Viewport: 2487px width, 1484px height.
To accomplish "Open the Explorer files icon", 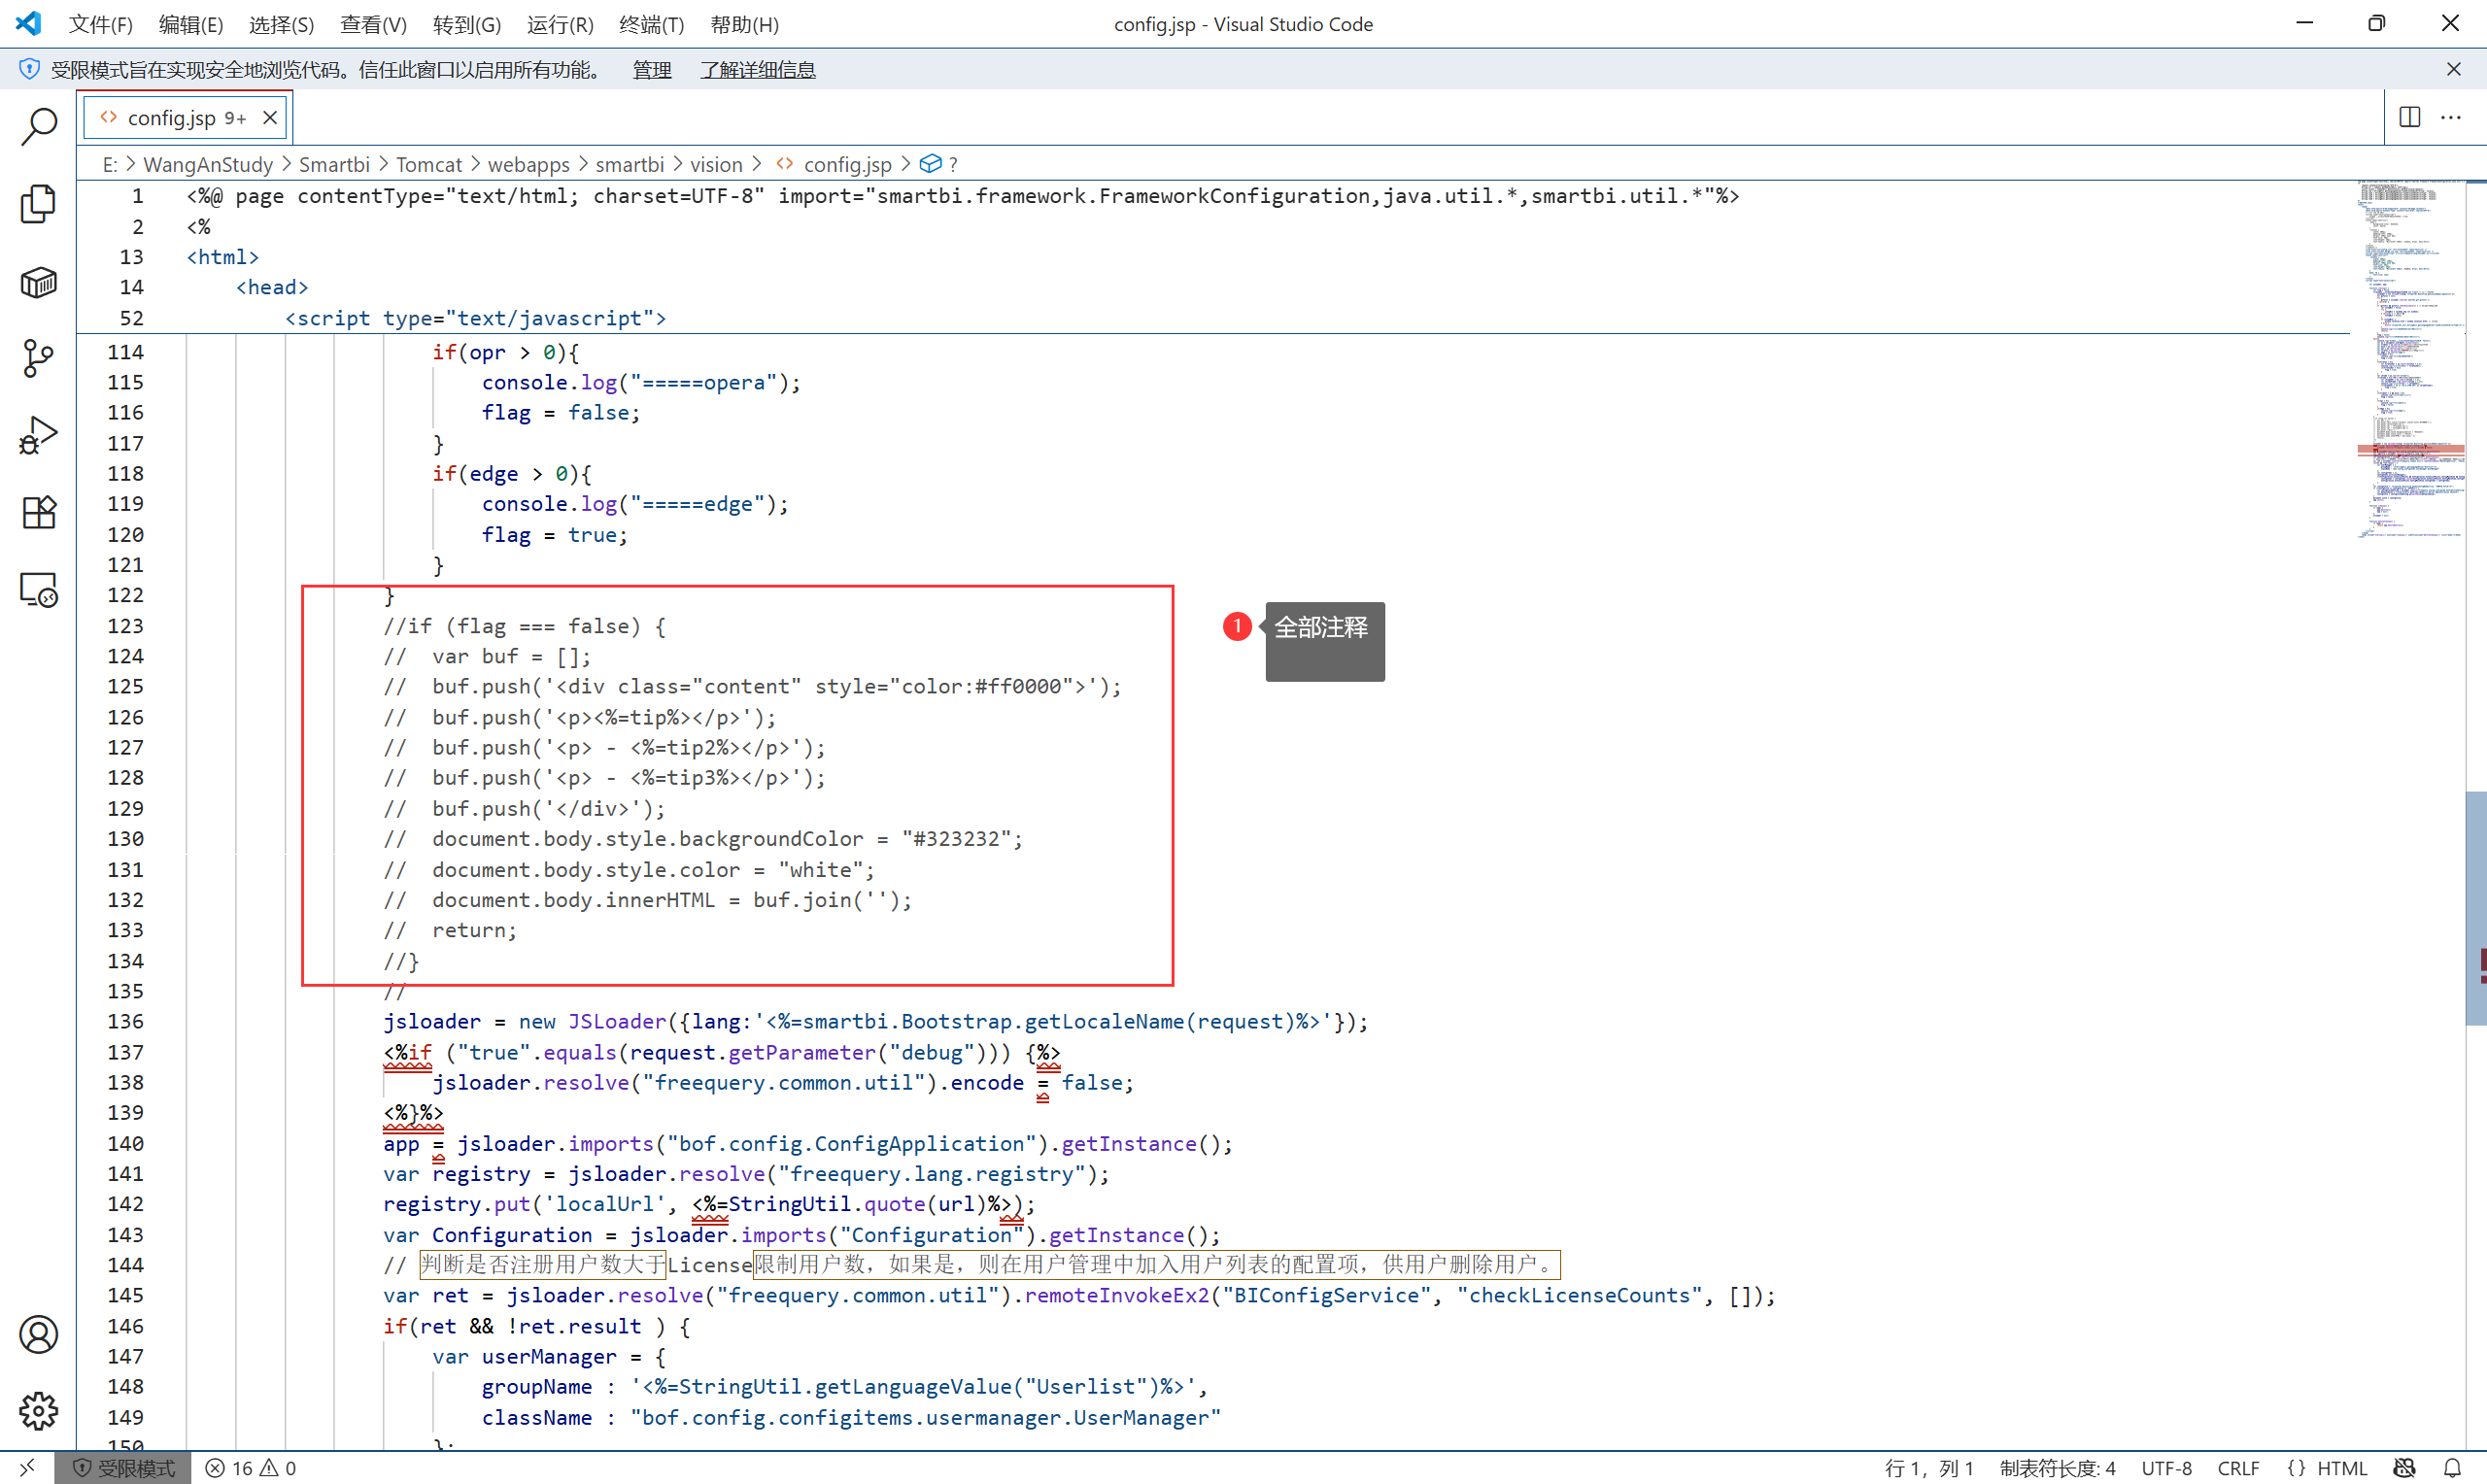I will coord(38,204).
